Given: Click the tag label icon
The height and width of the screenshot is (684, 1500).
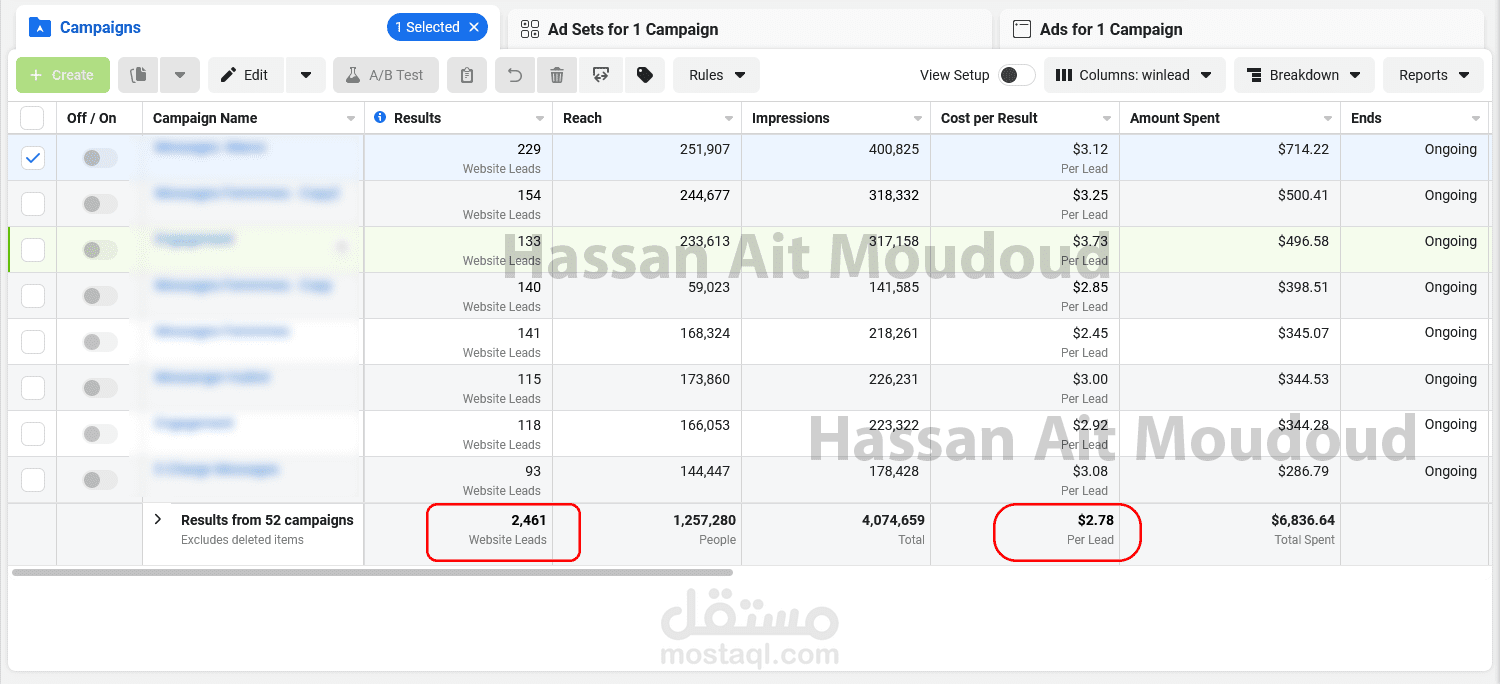Looking at the screenshot, I should (645, 75).
